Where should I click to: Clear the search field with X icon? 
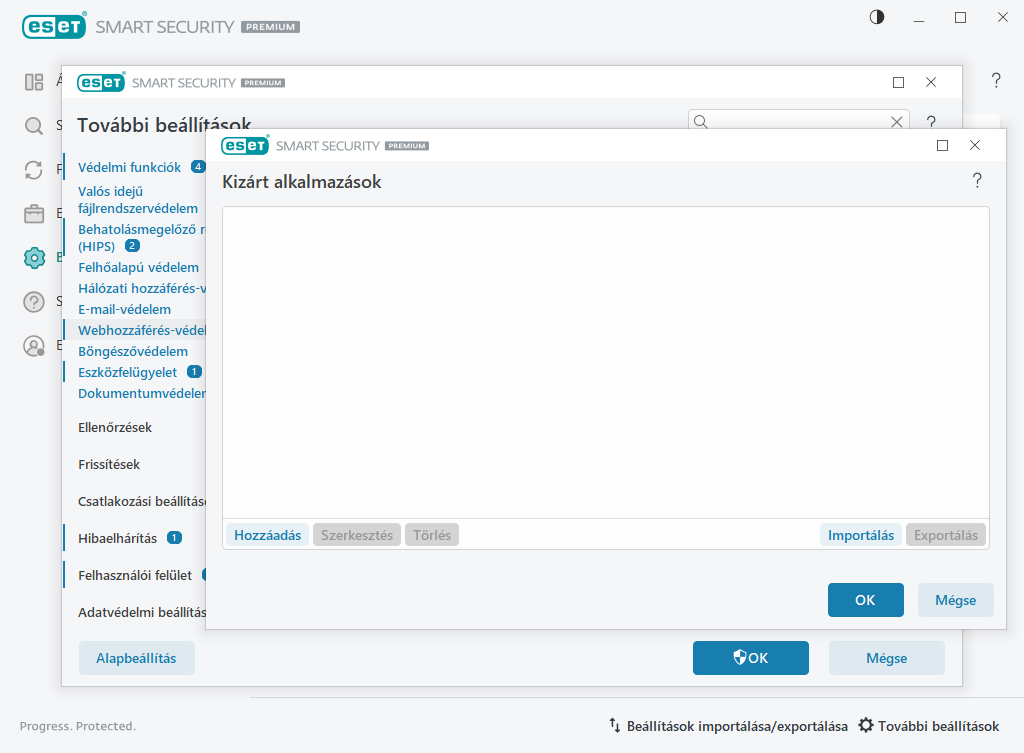(x=897, y=122)
